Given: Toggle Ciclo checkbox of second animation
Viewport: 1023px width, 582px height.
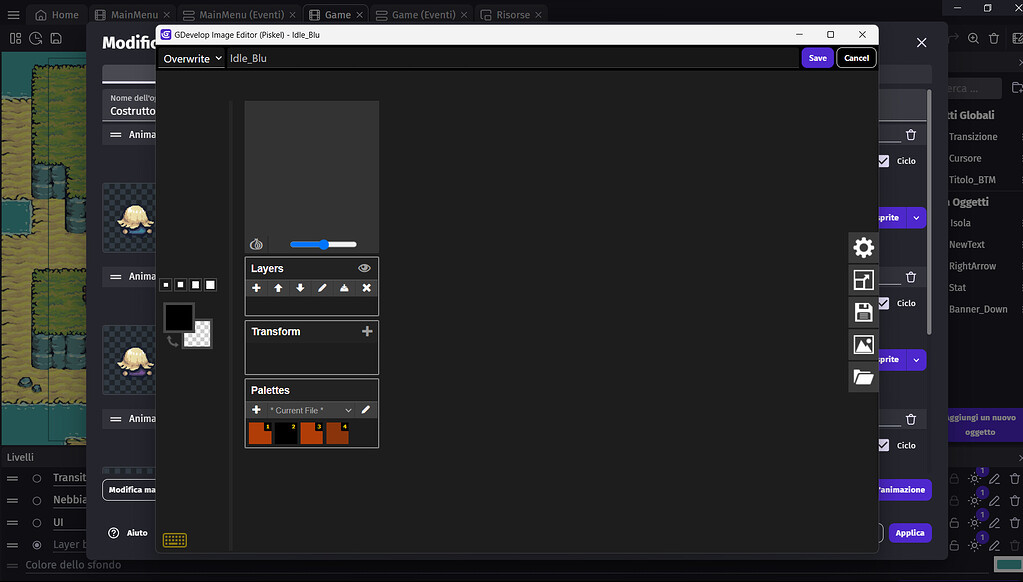Looking at the screenshot, I should 883,303.
